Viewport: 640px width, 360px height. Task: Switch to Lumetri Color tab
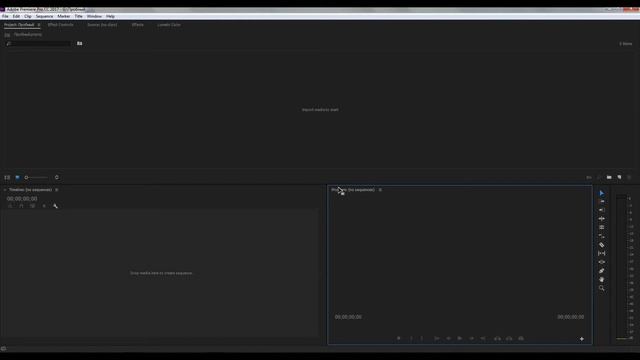click(x=169, y=25)
